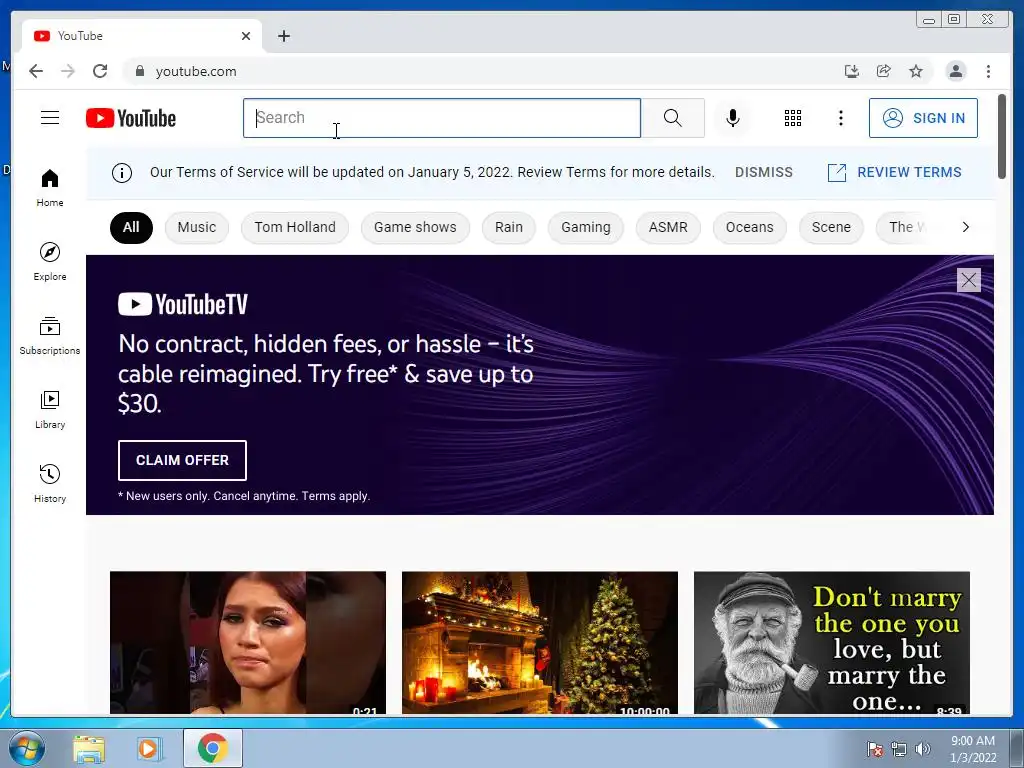Open Windows Explorer from taskbar
This screenshot has height=768, width=1024.
89,749
